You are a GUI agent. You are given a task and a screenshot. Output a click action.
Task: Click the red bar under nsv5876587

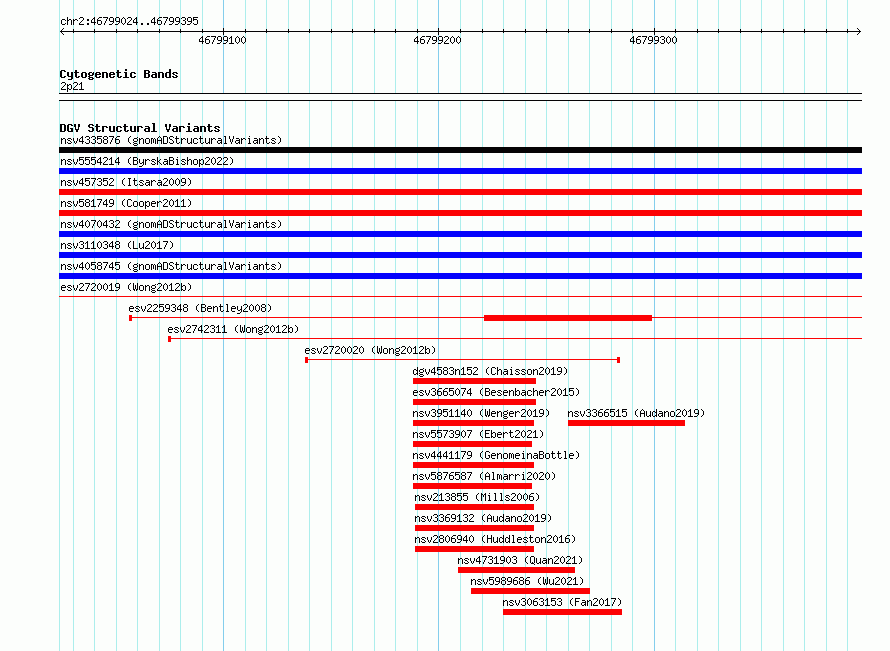pos(472,486)
